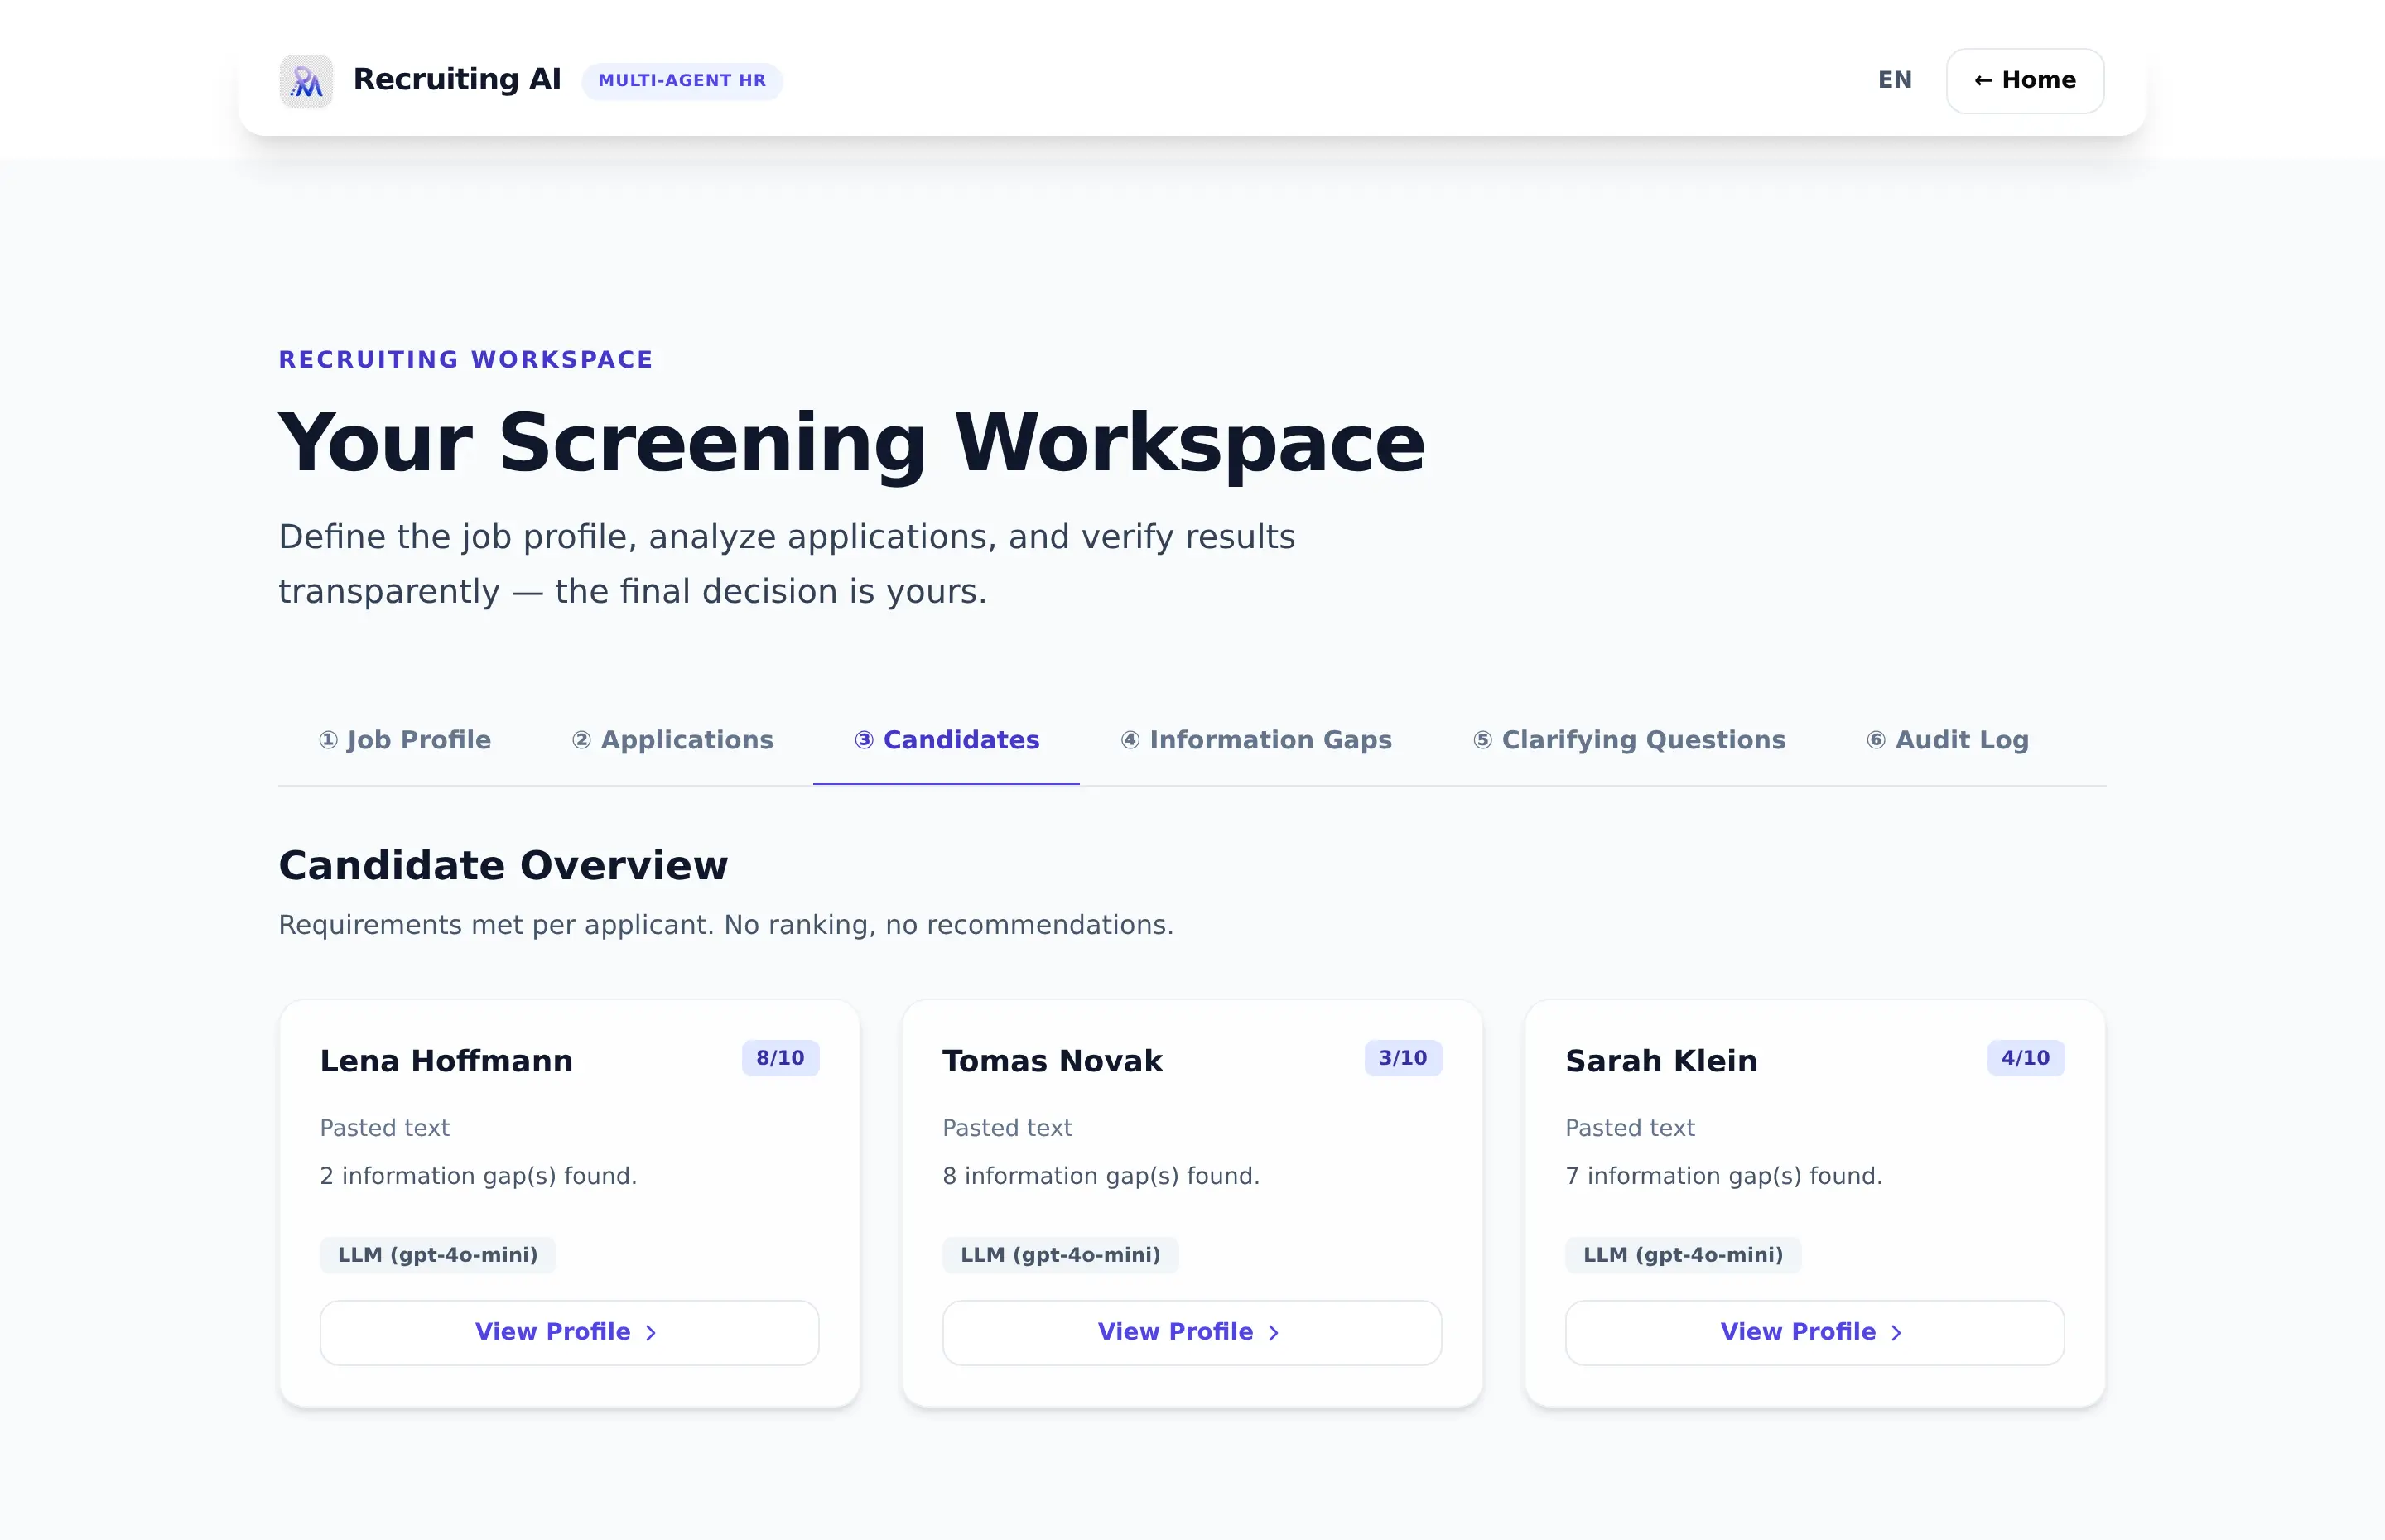Click 'Pasted text' on Tomas Novak card
Image resolution: width=2385 pixels, height=1540 pixels.
pos(1007,1128)
